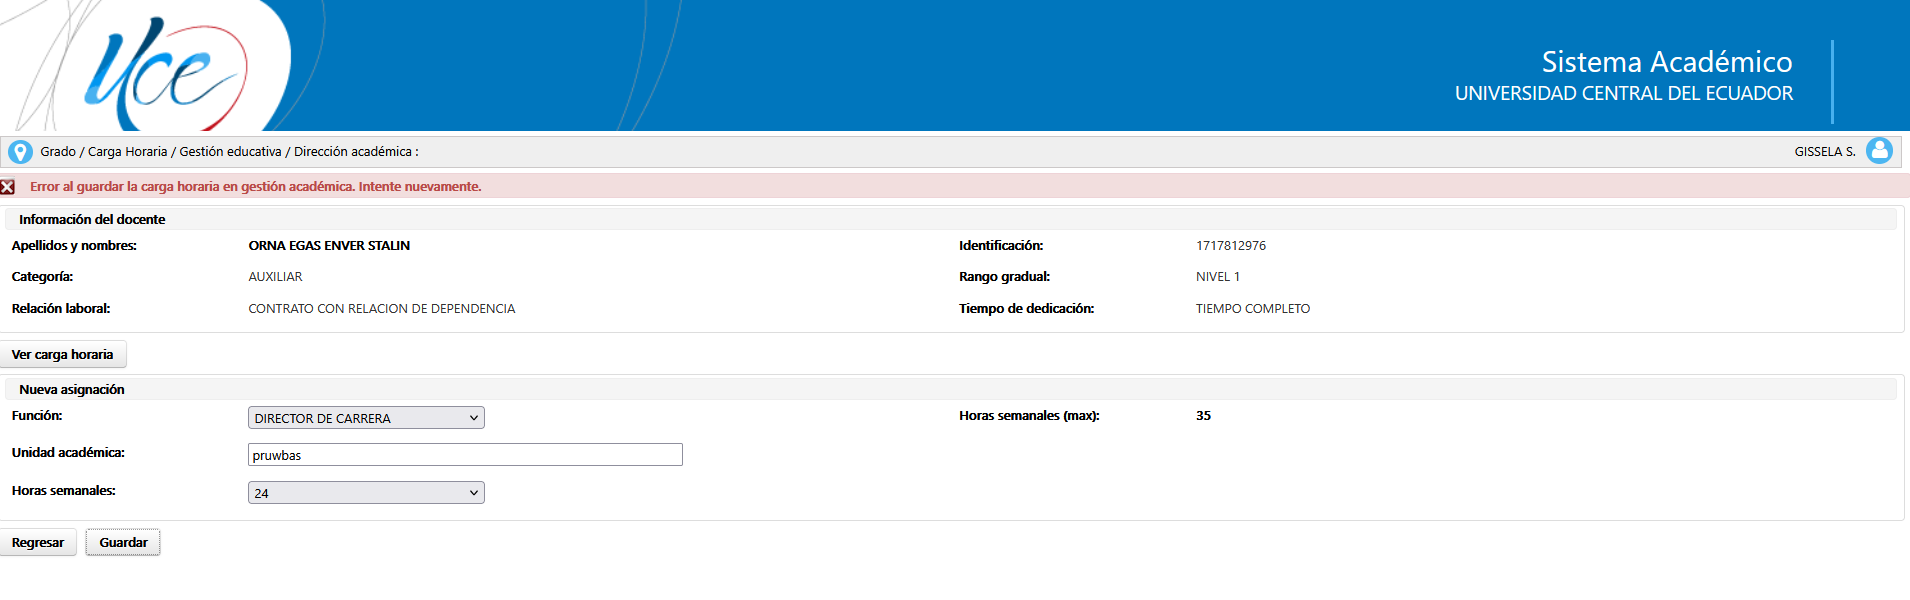
Task: Click the Regresar button
Action: 38,543
